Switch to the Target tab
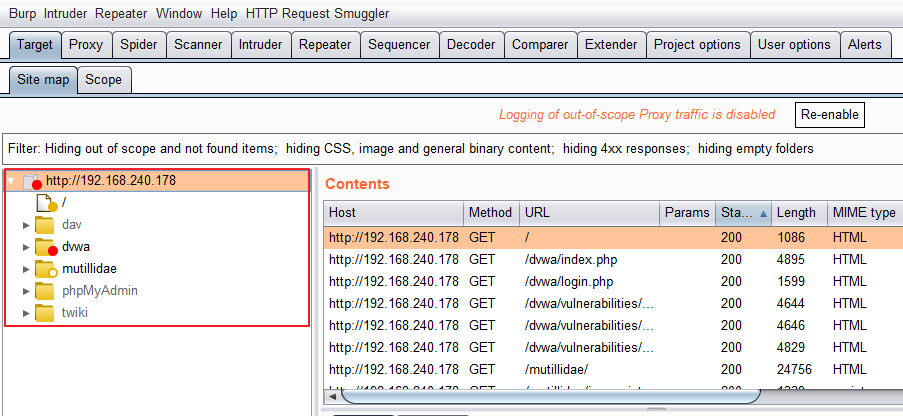The width and height of the screenshot is (903, 416). pos(35,45)
